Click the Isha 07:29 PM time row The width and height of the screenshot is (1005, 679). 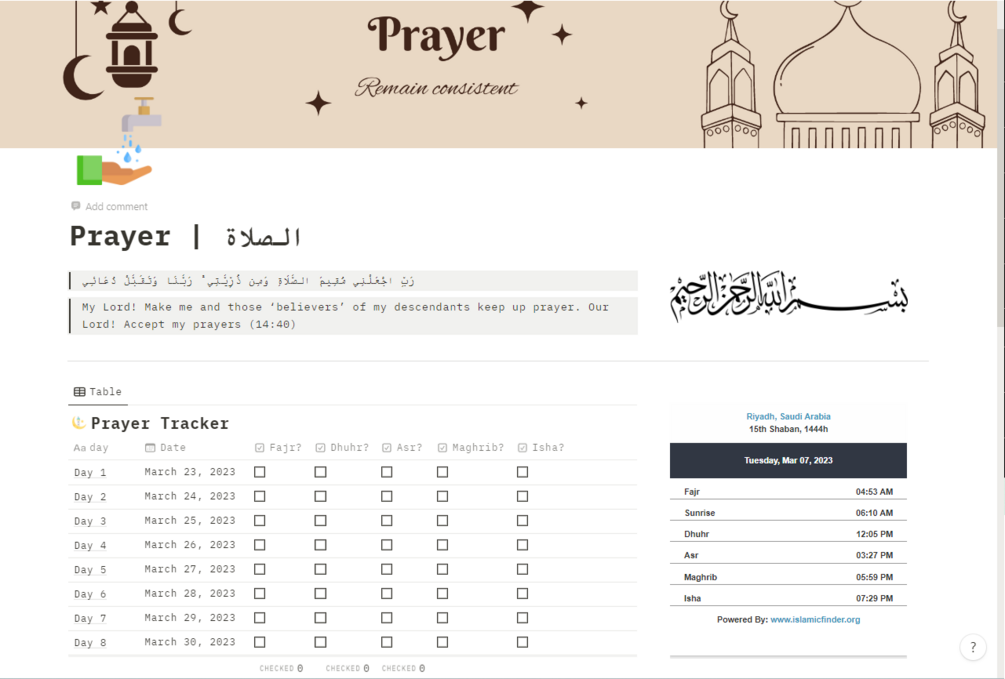point(788,598)
